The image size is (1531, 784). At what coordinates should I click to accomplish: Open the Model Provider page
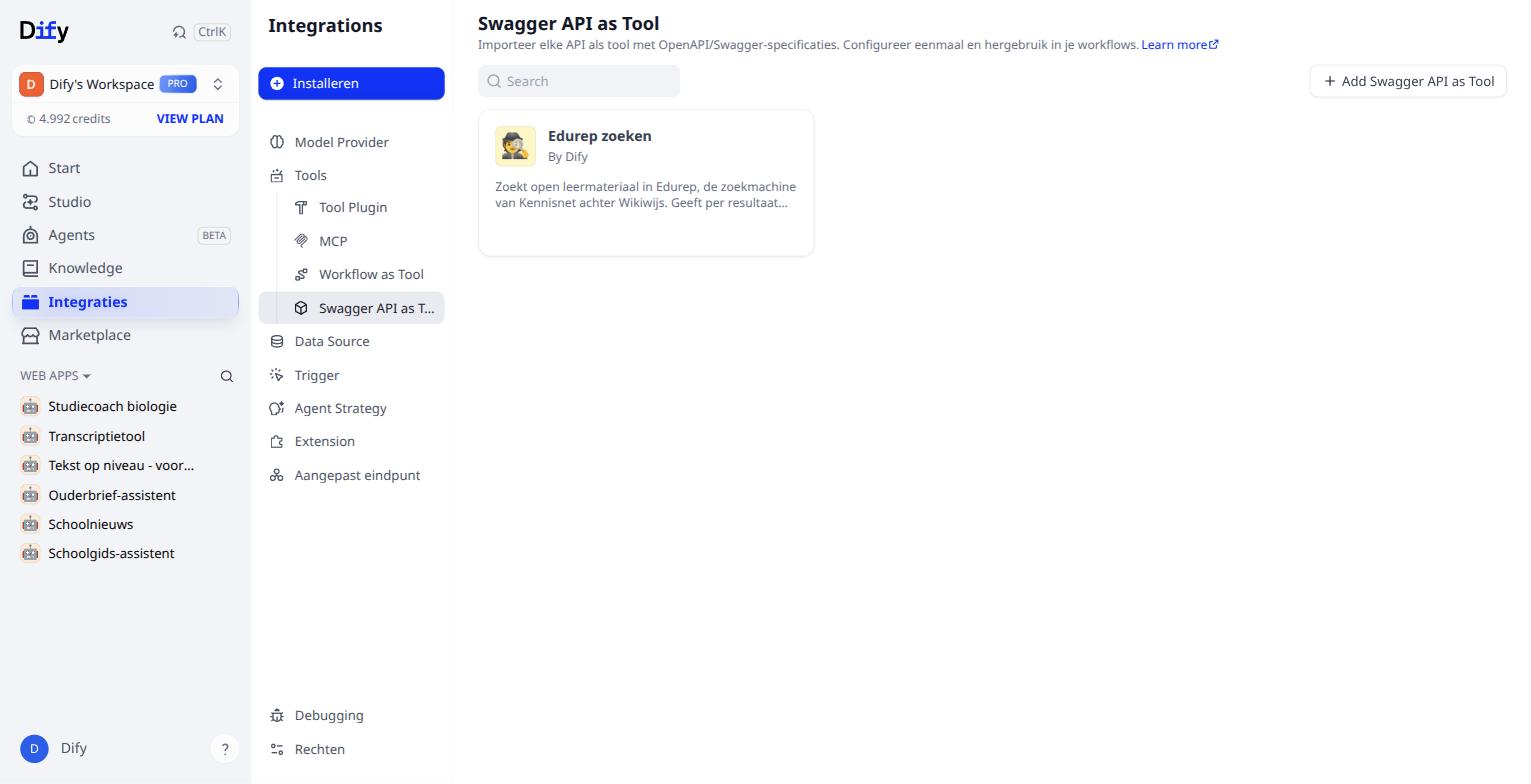click(351, 142)
